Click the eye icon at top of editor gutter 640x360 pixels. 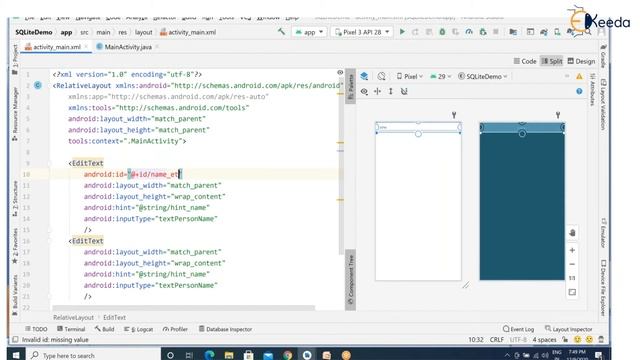[x=340, y=73]
